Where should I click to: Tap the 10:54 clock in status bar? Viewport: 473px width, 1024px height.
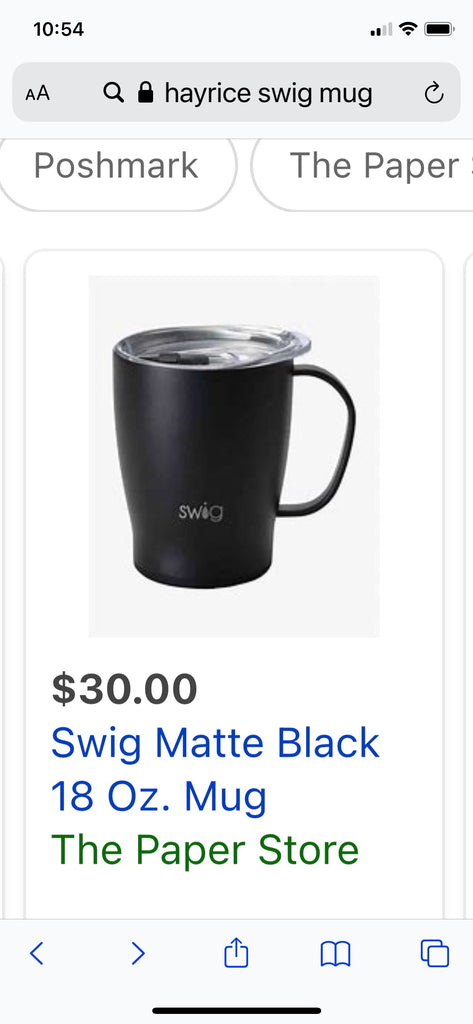[58, 29]
